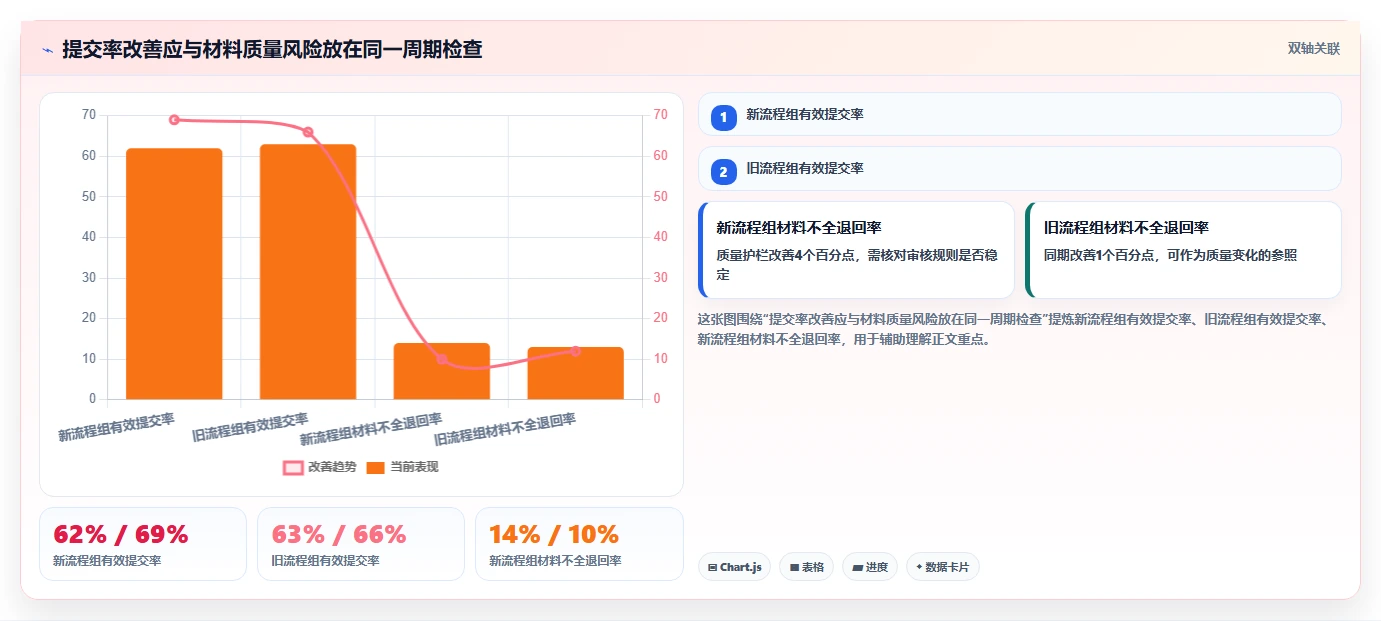Click the x-axis label 新流程组有效提交率
This screenshot has width=1381, height=621.
pyautogui.click(x=116, y=427)
